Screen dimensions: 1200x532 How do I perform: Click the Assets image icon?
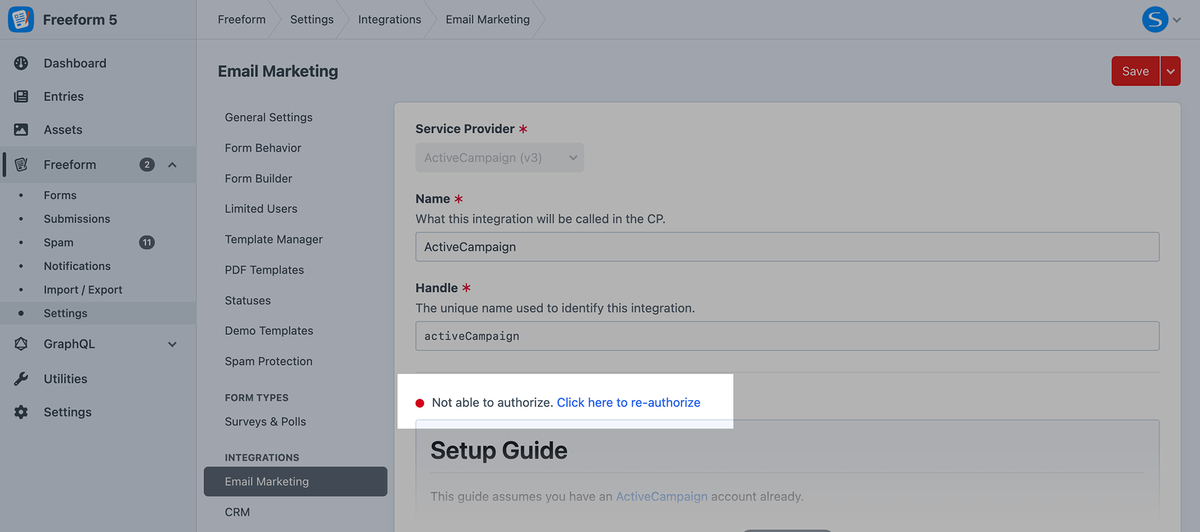point(21,130)
